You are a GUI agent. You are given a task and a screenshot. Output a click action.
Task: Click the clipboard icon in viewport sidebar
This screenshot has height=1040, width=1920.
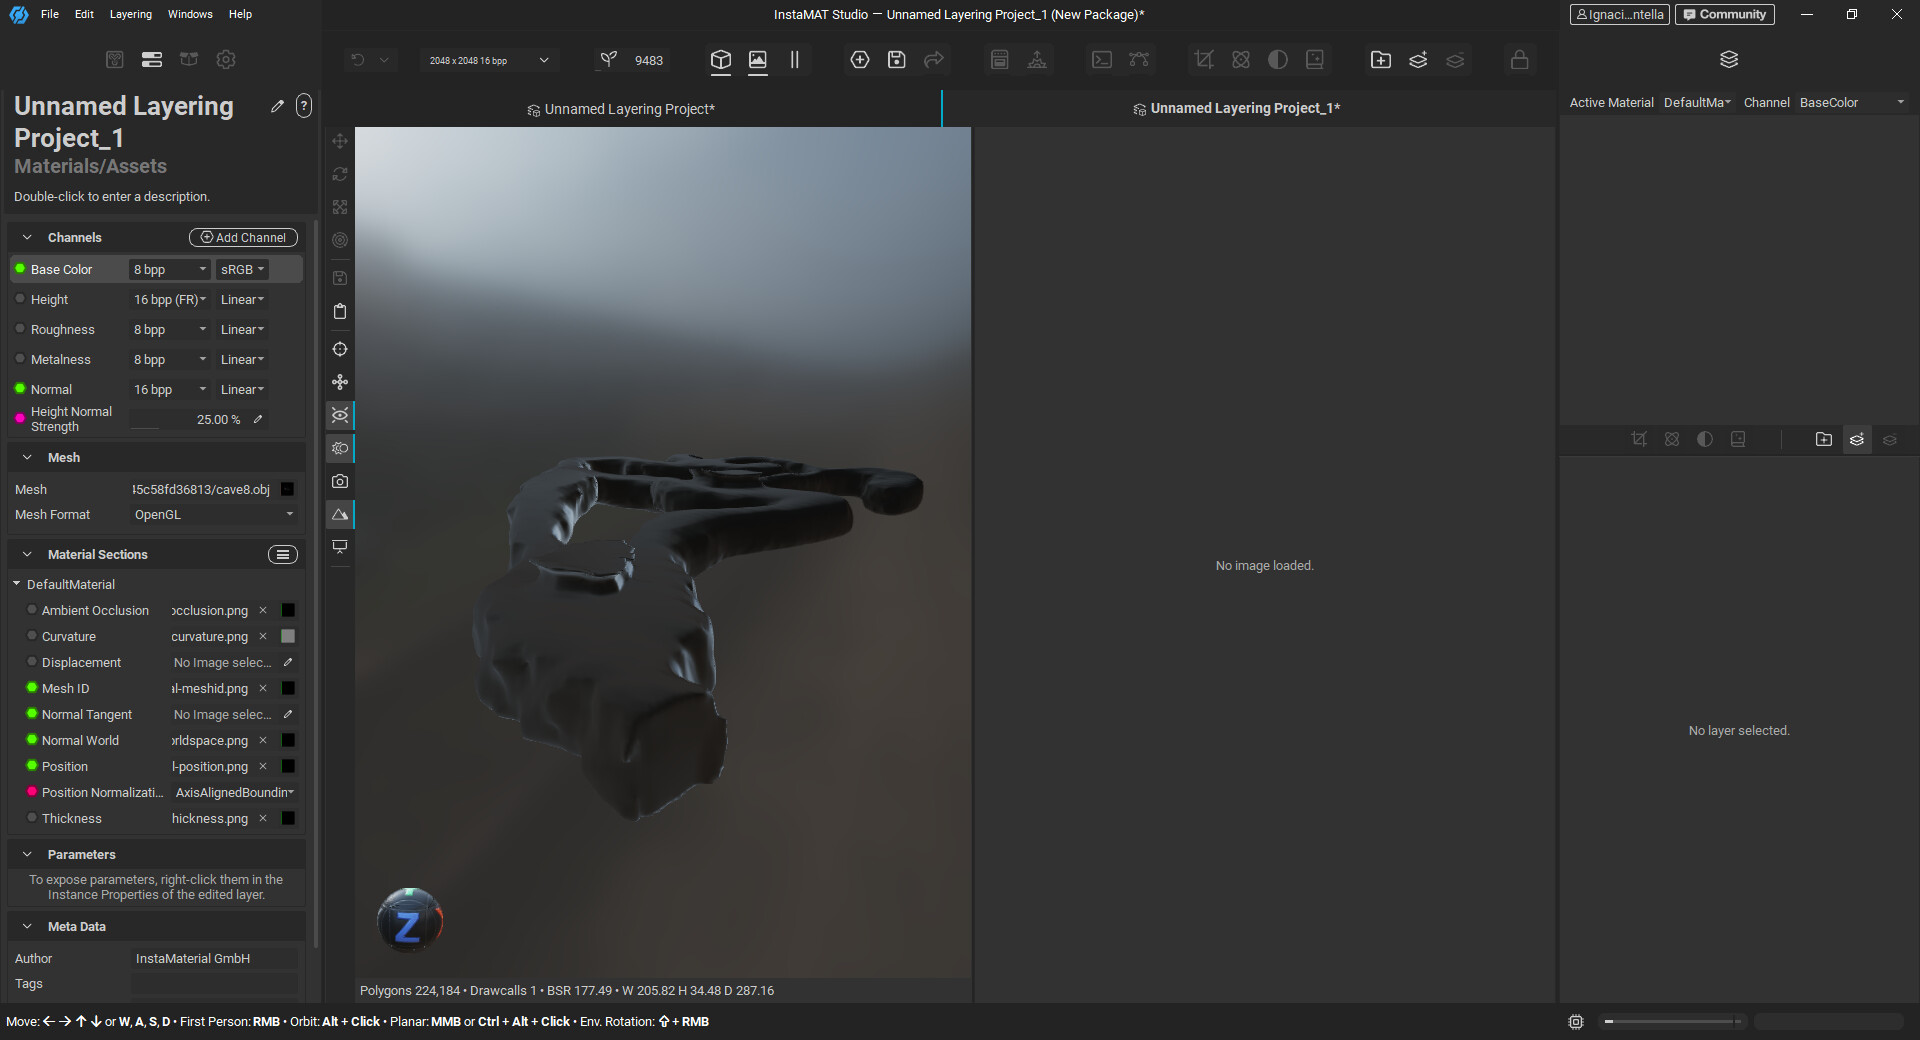340,312
